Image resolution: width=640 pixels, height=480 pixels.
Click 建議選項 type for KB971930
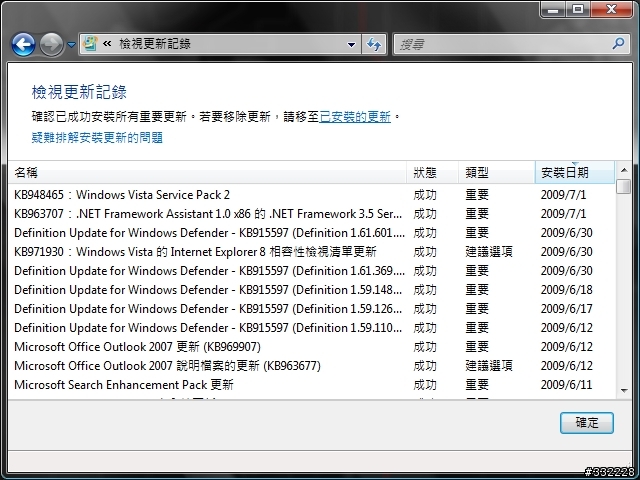pos(489,251)
